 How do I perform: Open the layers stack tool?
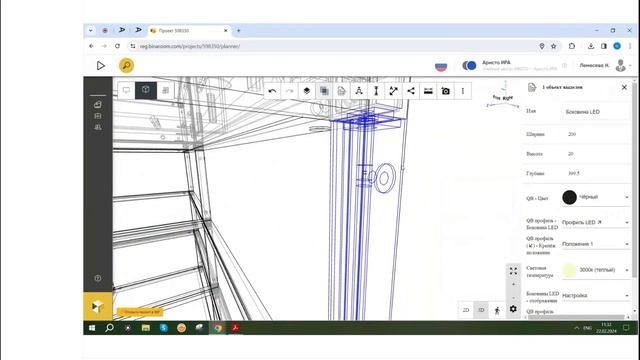[x=307, y=91]
